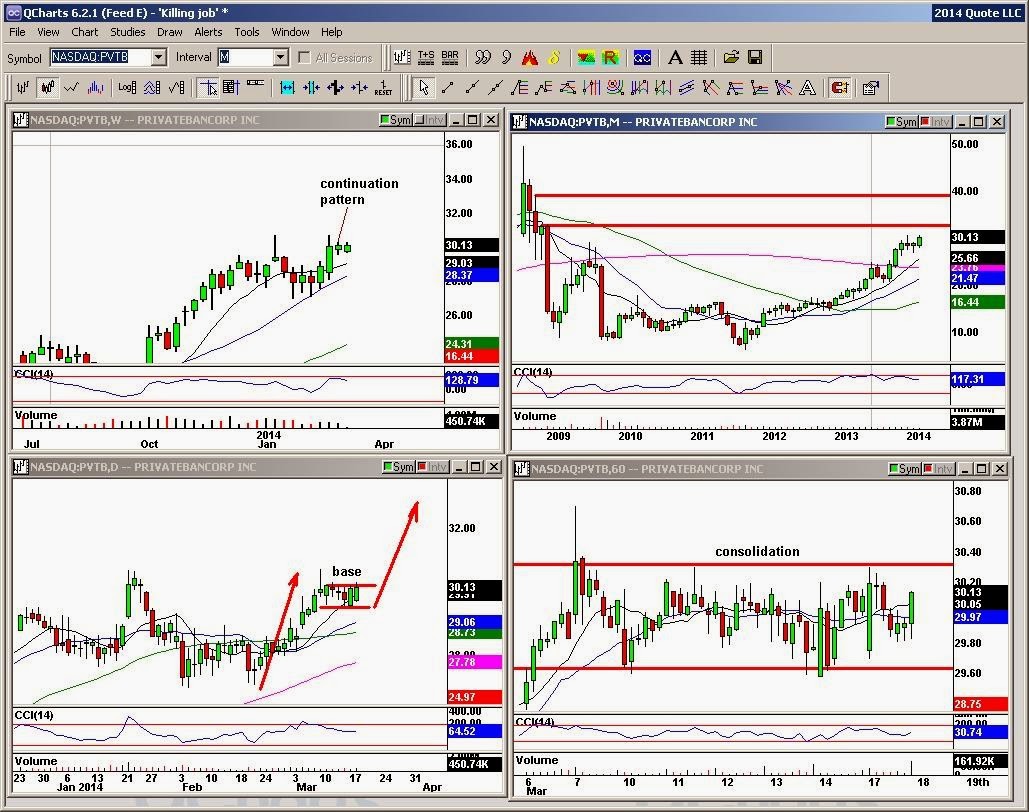Click the green R toolbar icon
1029x812 pixels.
tap(610, 58)
